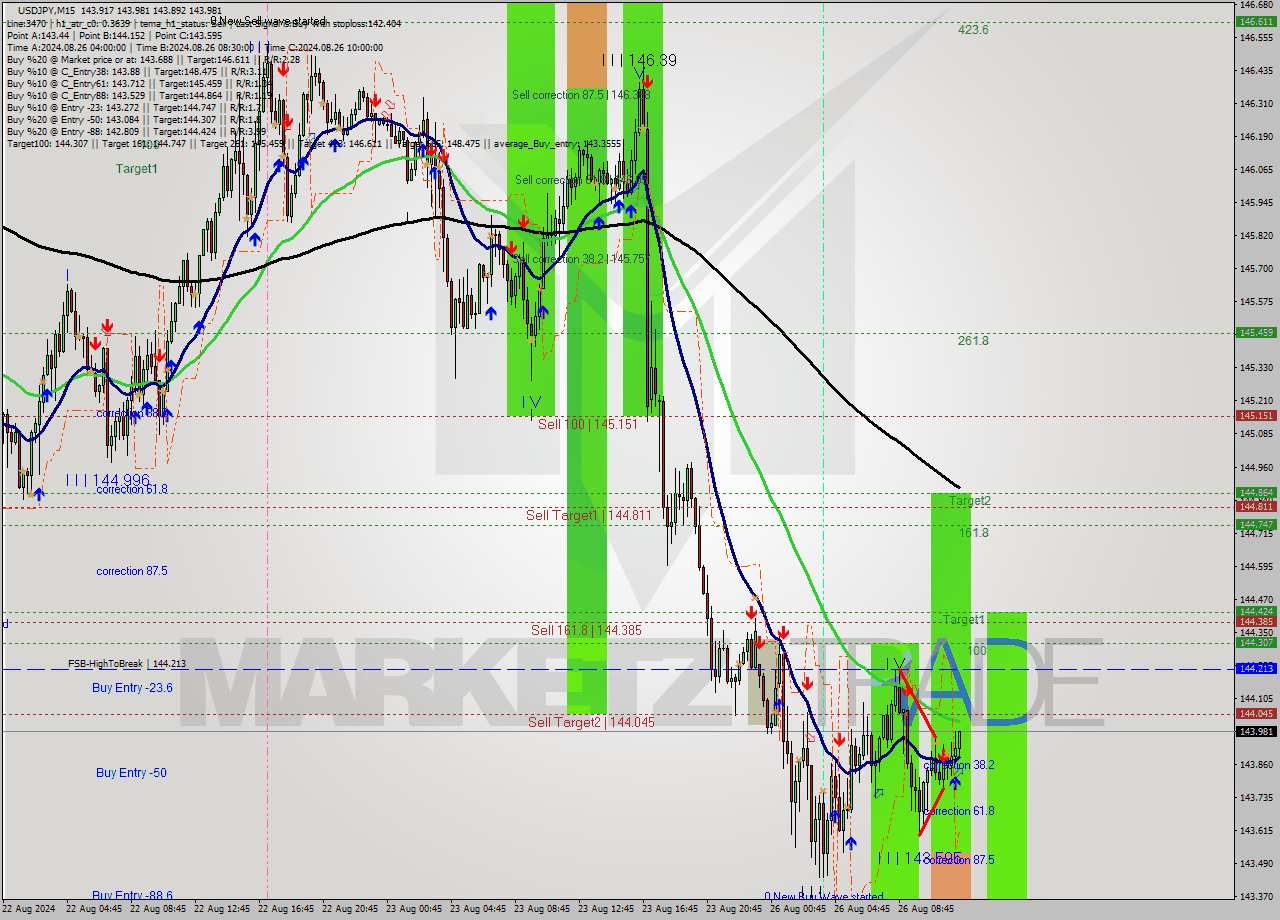Select the 'Sell 161.8 | 144.385' label
The height and width of the screenshot is (920, 1280).
(586, 630)
